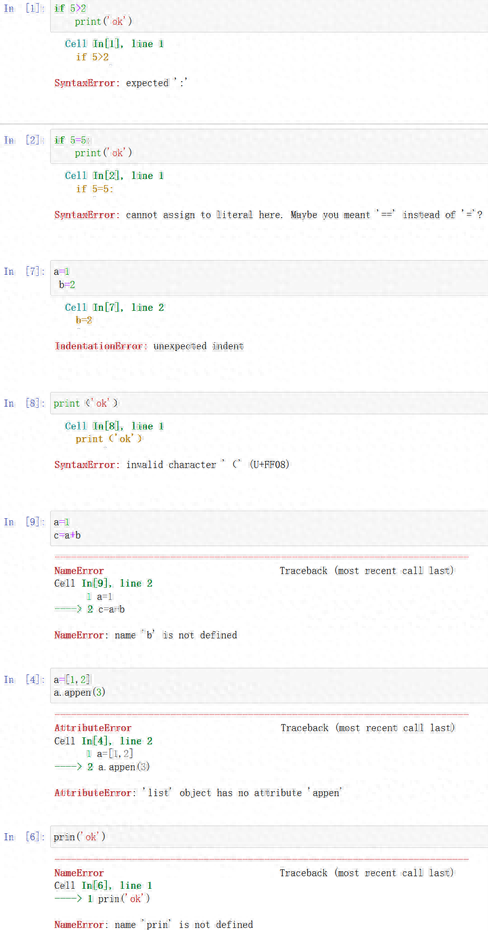Viewport: 488px width, 931px height.
Task: Click 'Cell In[6], line 1' output text
Action: (x=103, y=885)
